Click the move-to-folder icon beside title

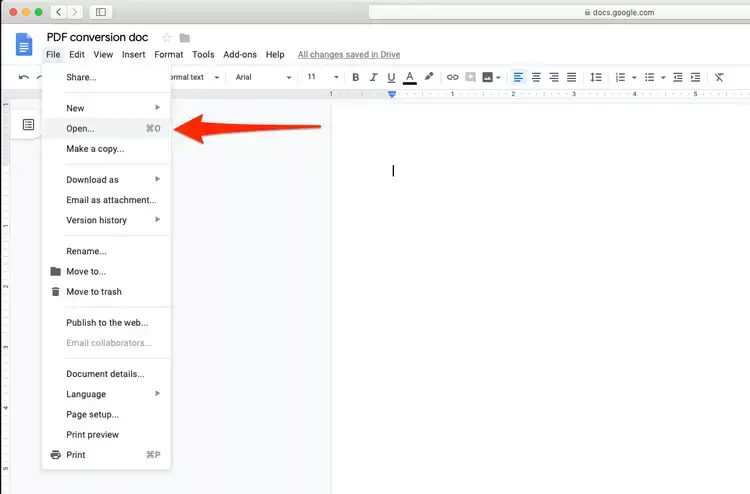(185, 38)
